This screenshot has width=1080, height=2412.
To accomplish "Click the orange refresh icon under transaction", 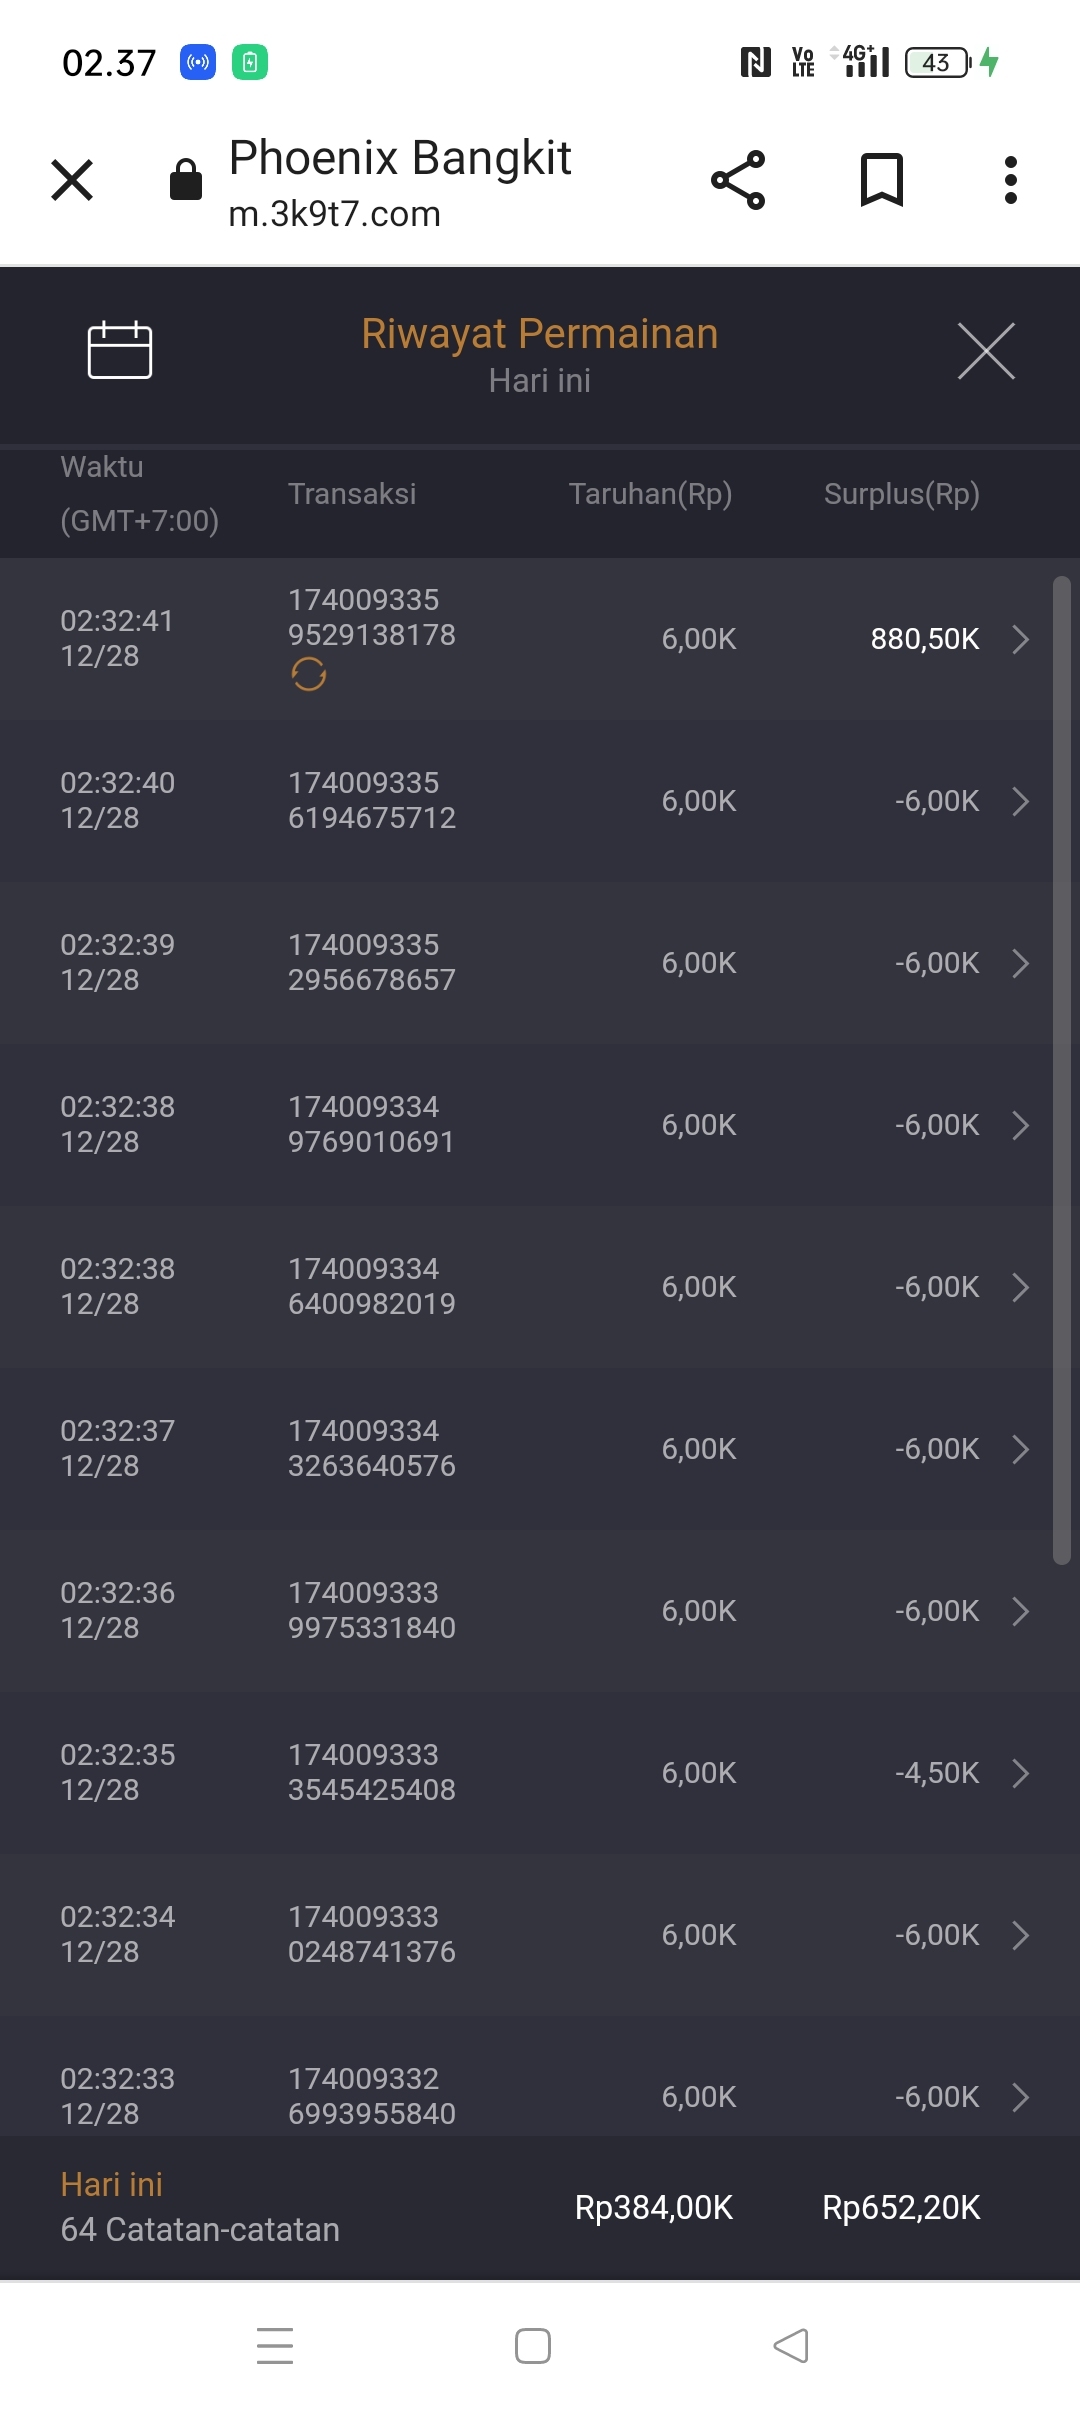I will click(x=309, y=675).
